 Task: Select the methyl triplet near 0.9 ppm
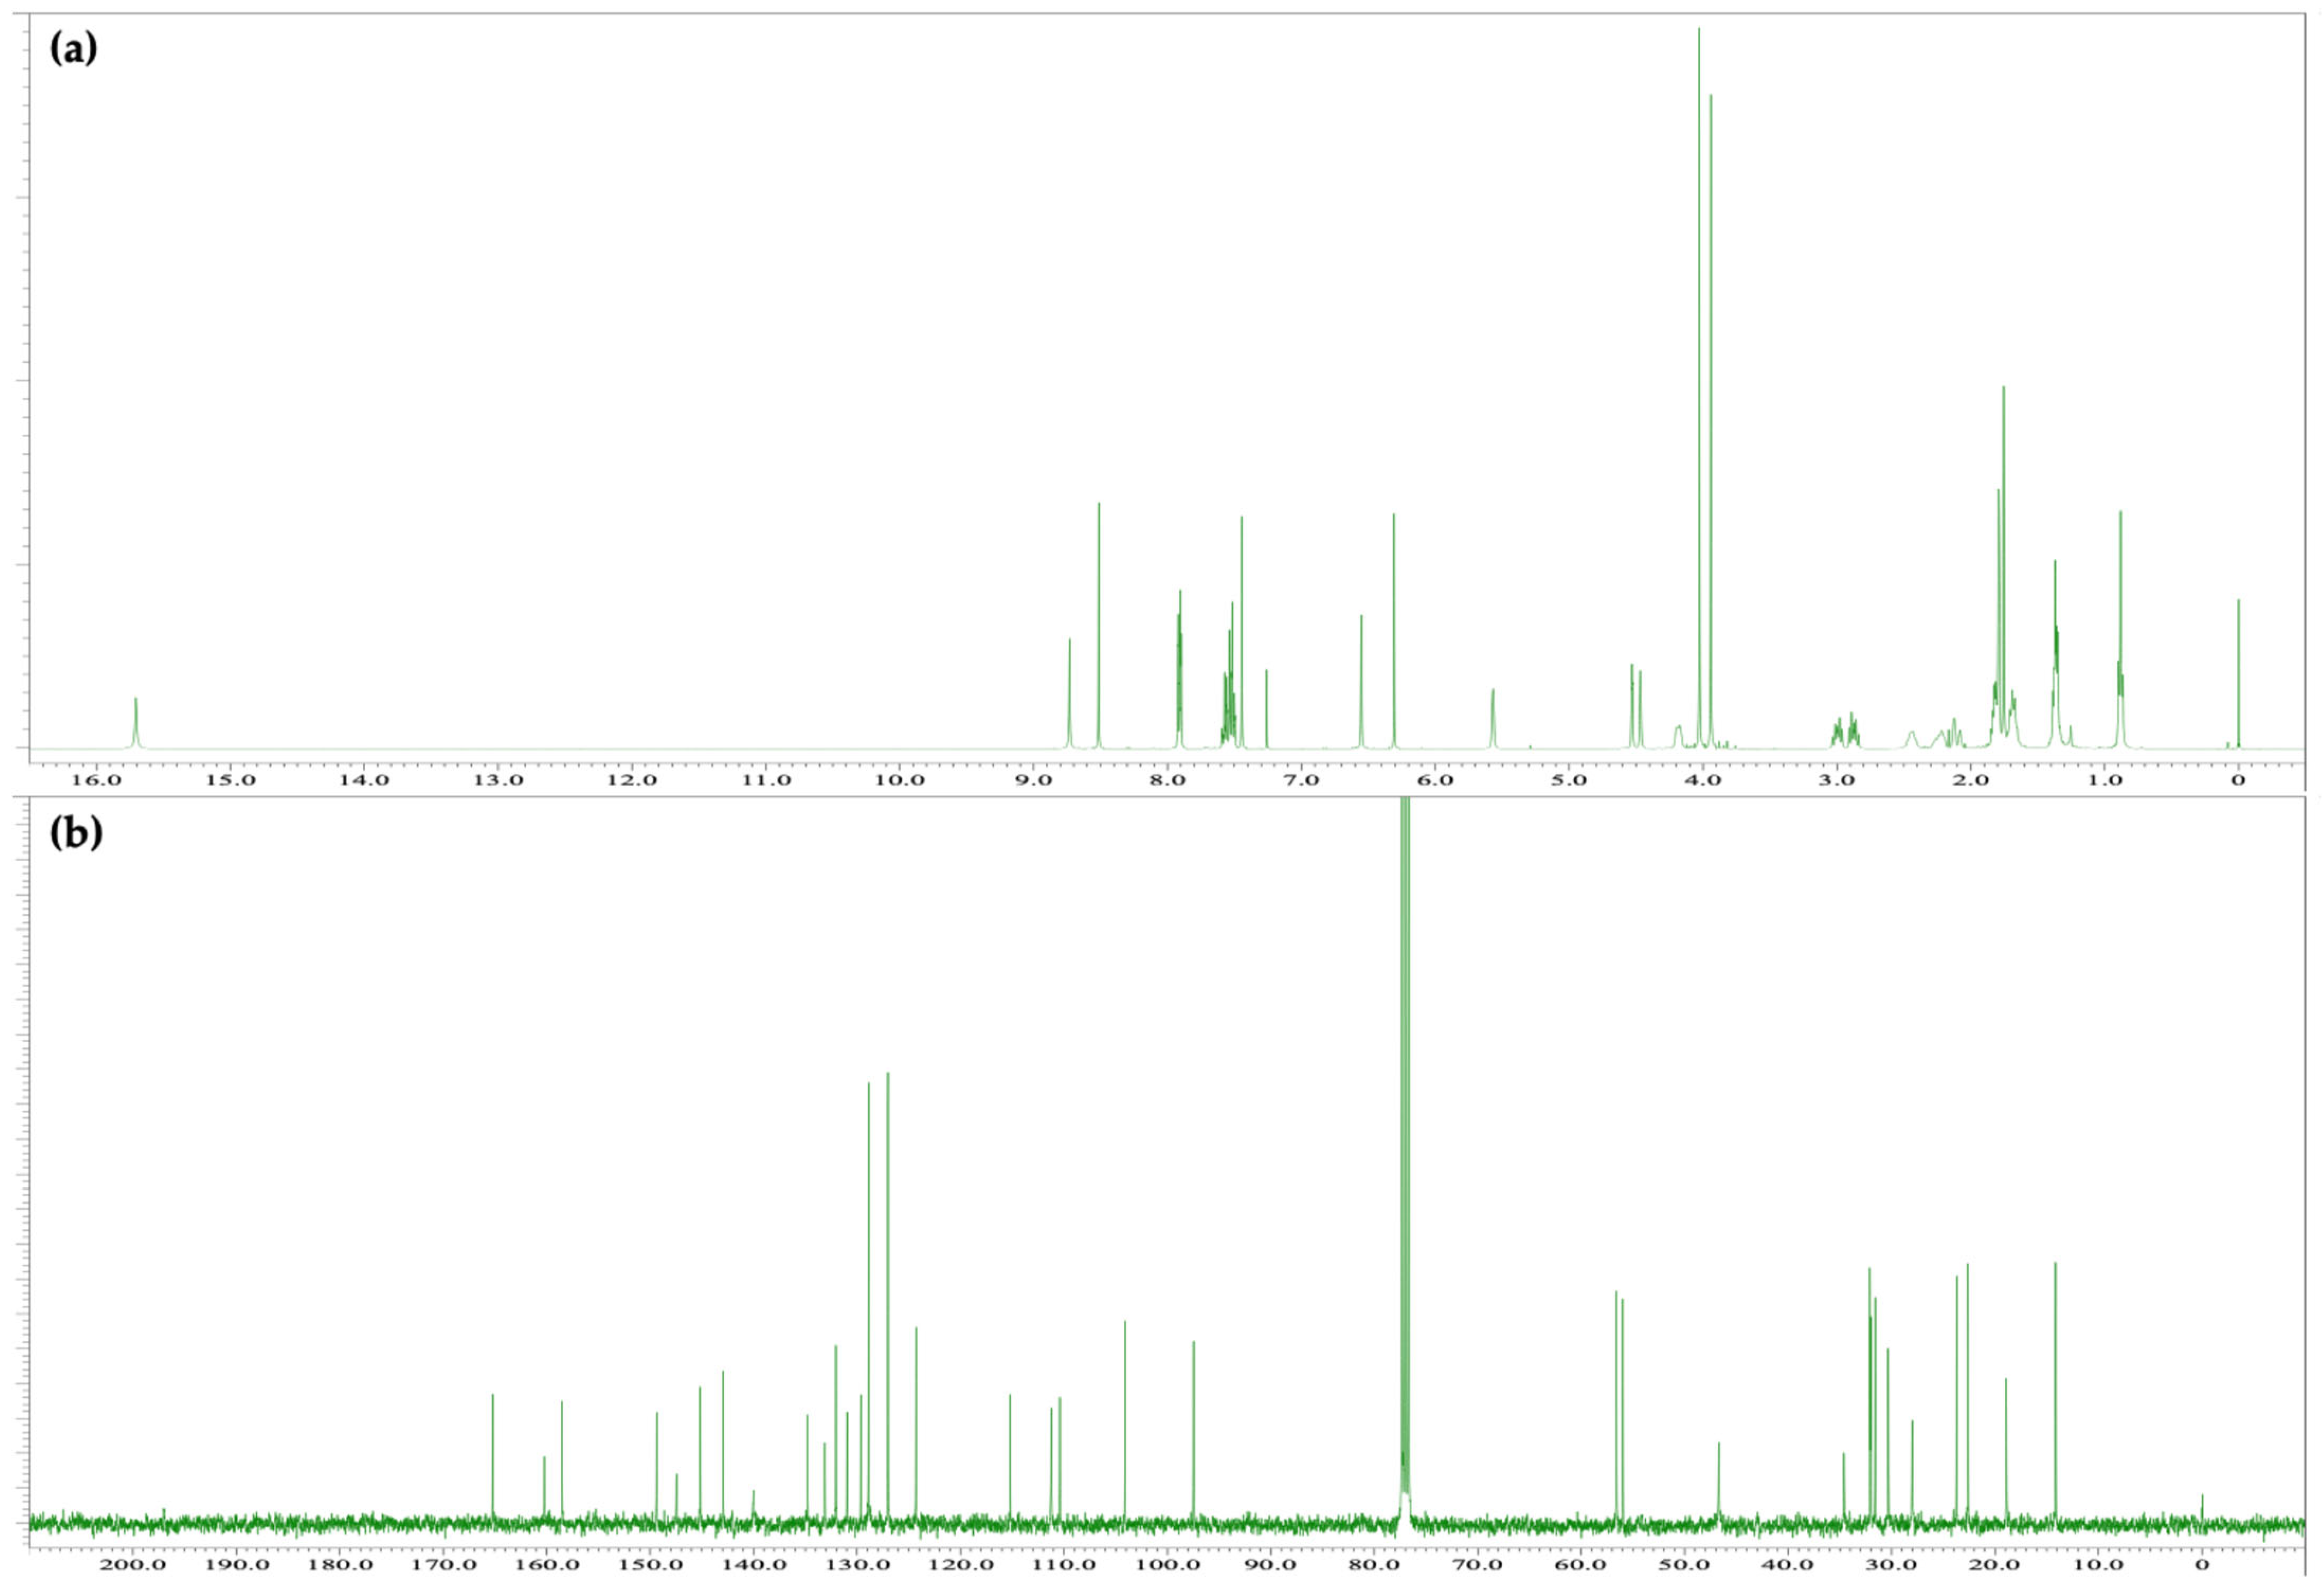[x=2120, y=630]
